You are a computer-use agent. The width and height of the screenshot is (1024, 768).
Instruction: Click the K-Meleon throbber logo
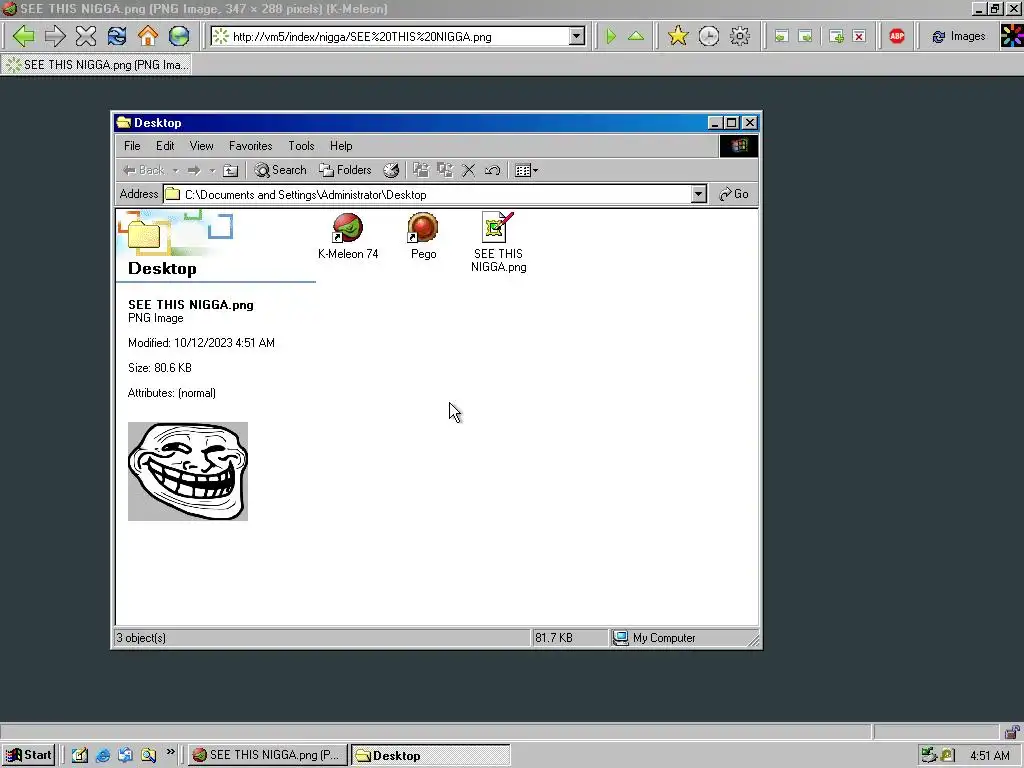1012,36
